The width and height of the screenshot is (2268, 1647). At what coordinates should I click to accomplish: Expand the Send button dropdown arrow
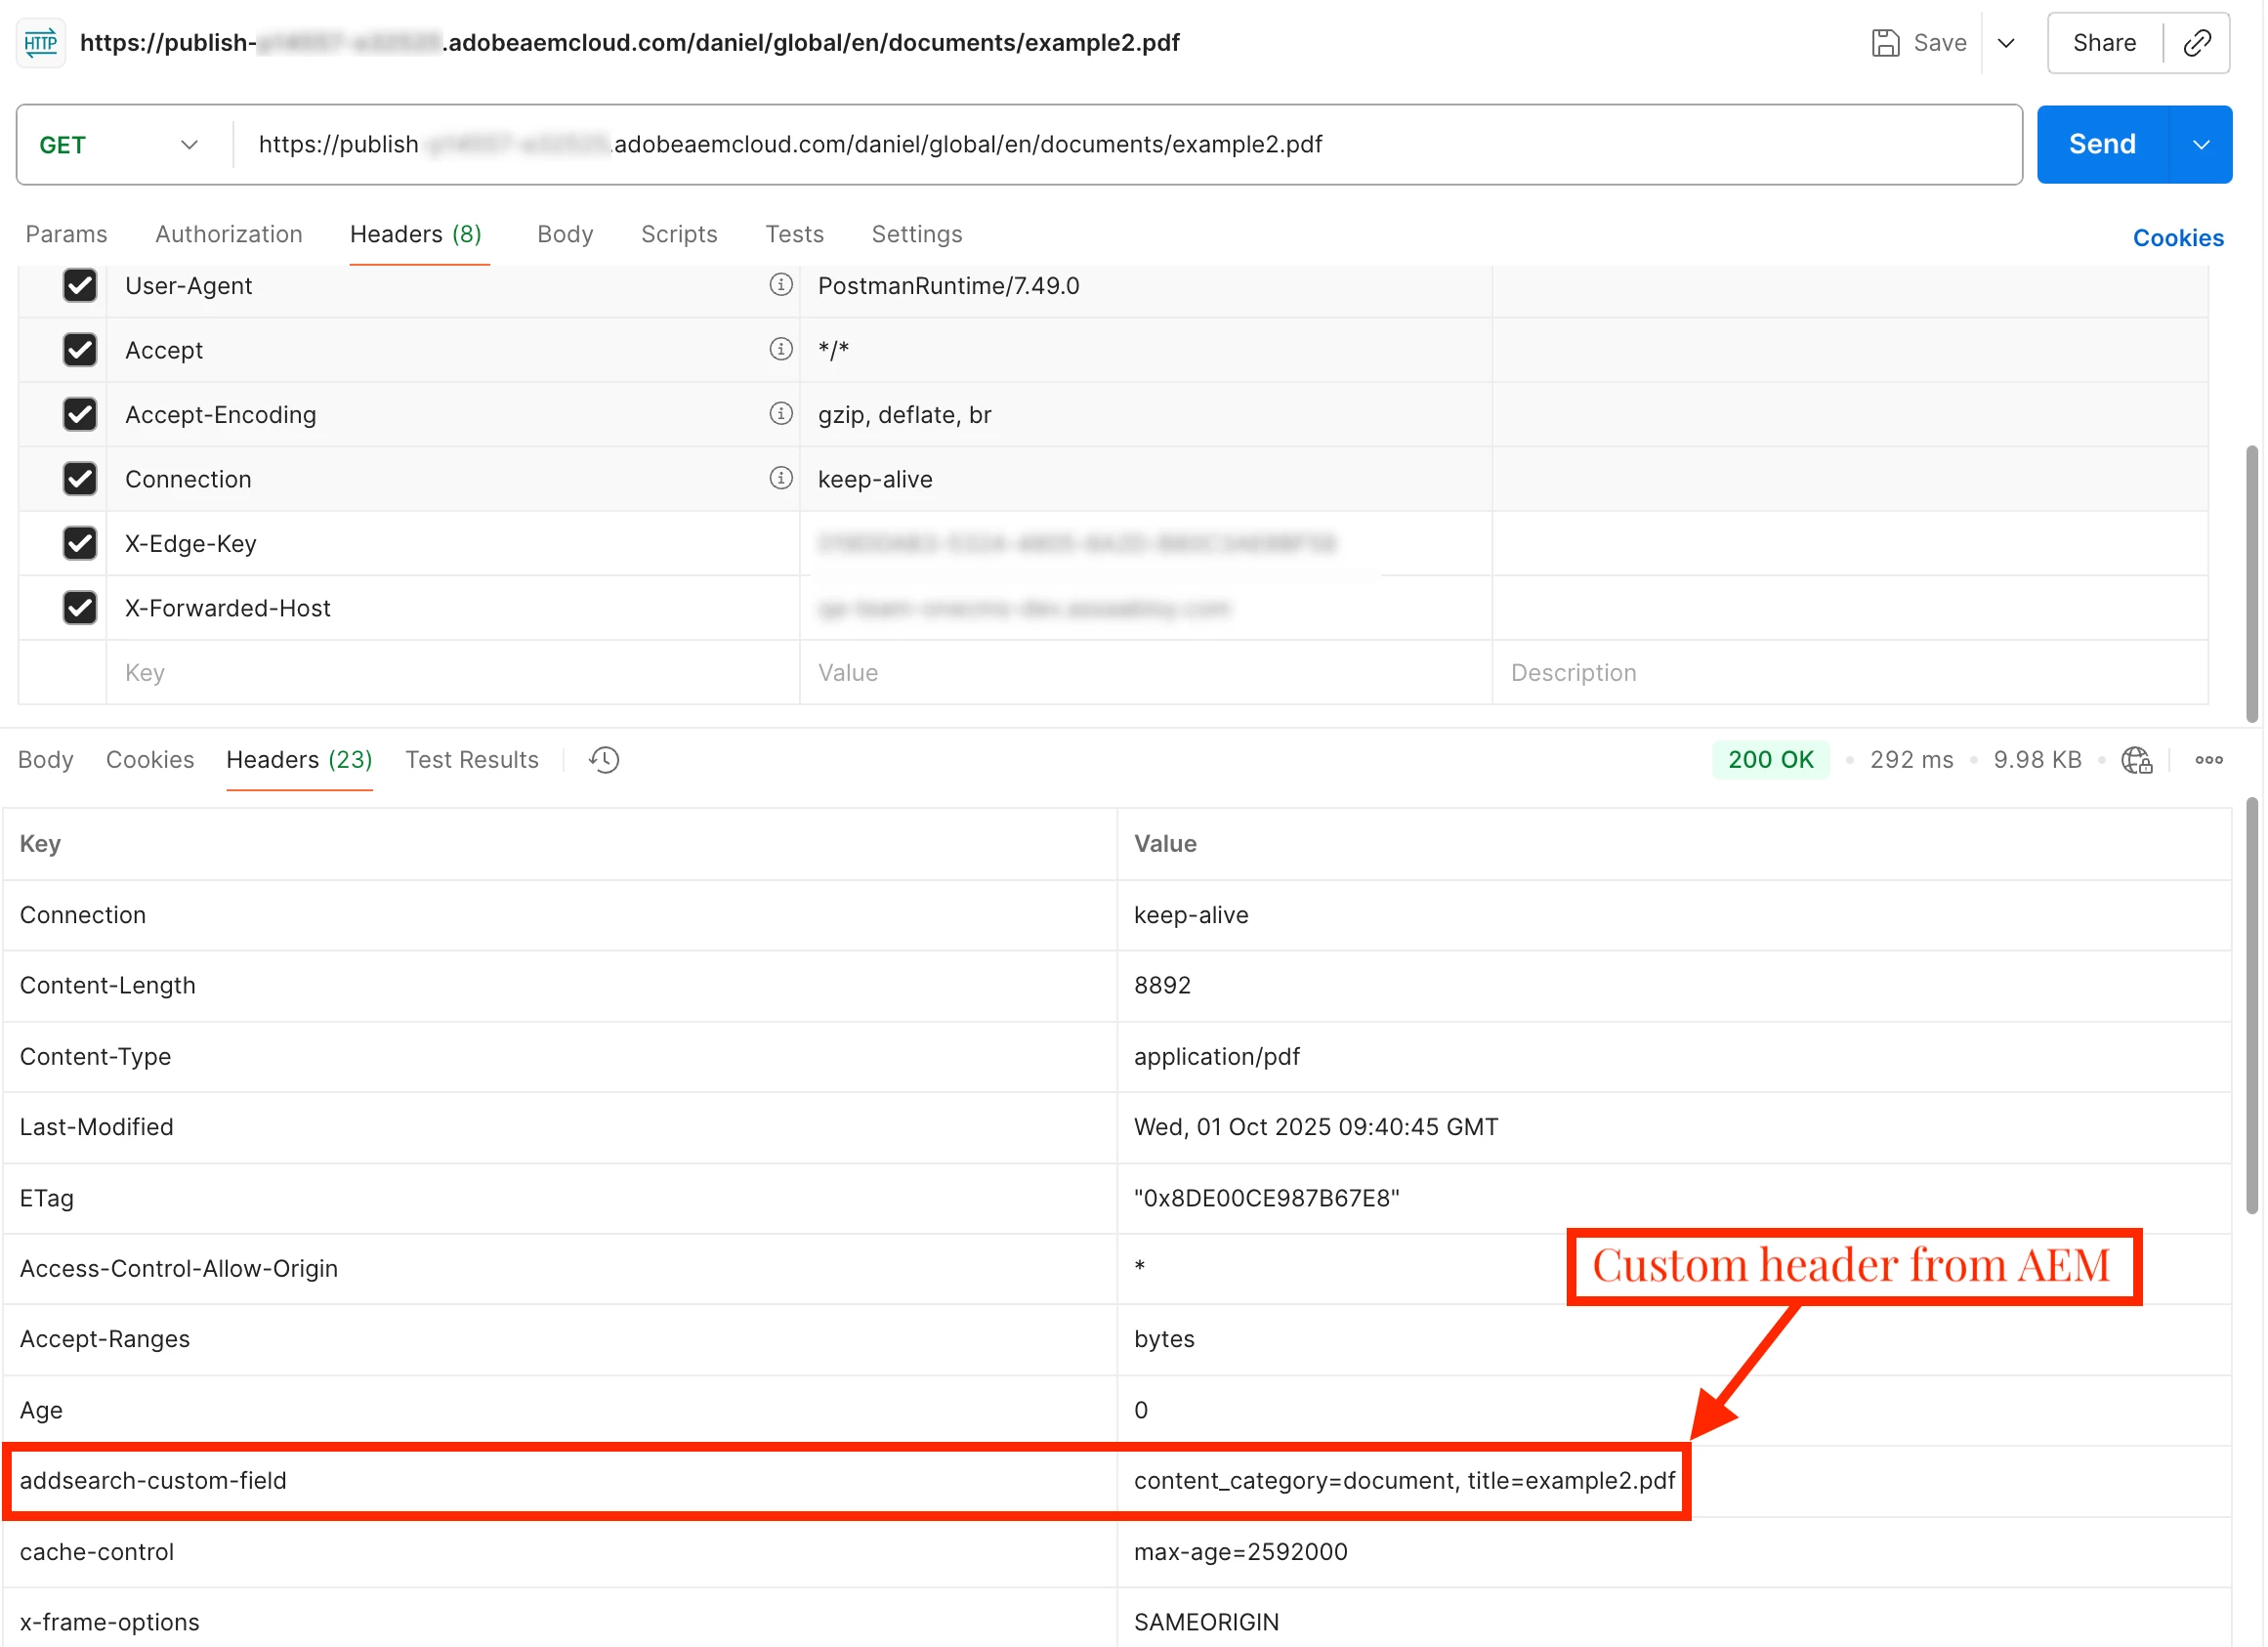(2200, 145)
